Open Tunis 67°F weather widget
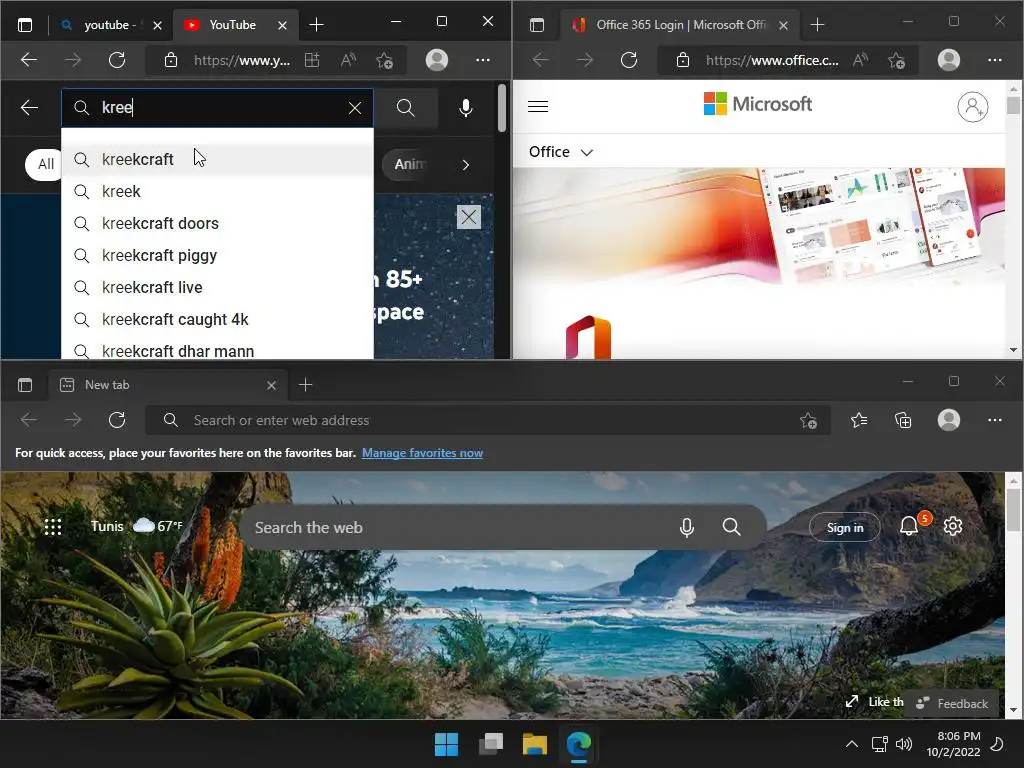1024x768 pixels. pyautogui.click(x=136, y=526)
